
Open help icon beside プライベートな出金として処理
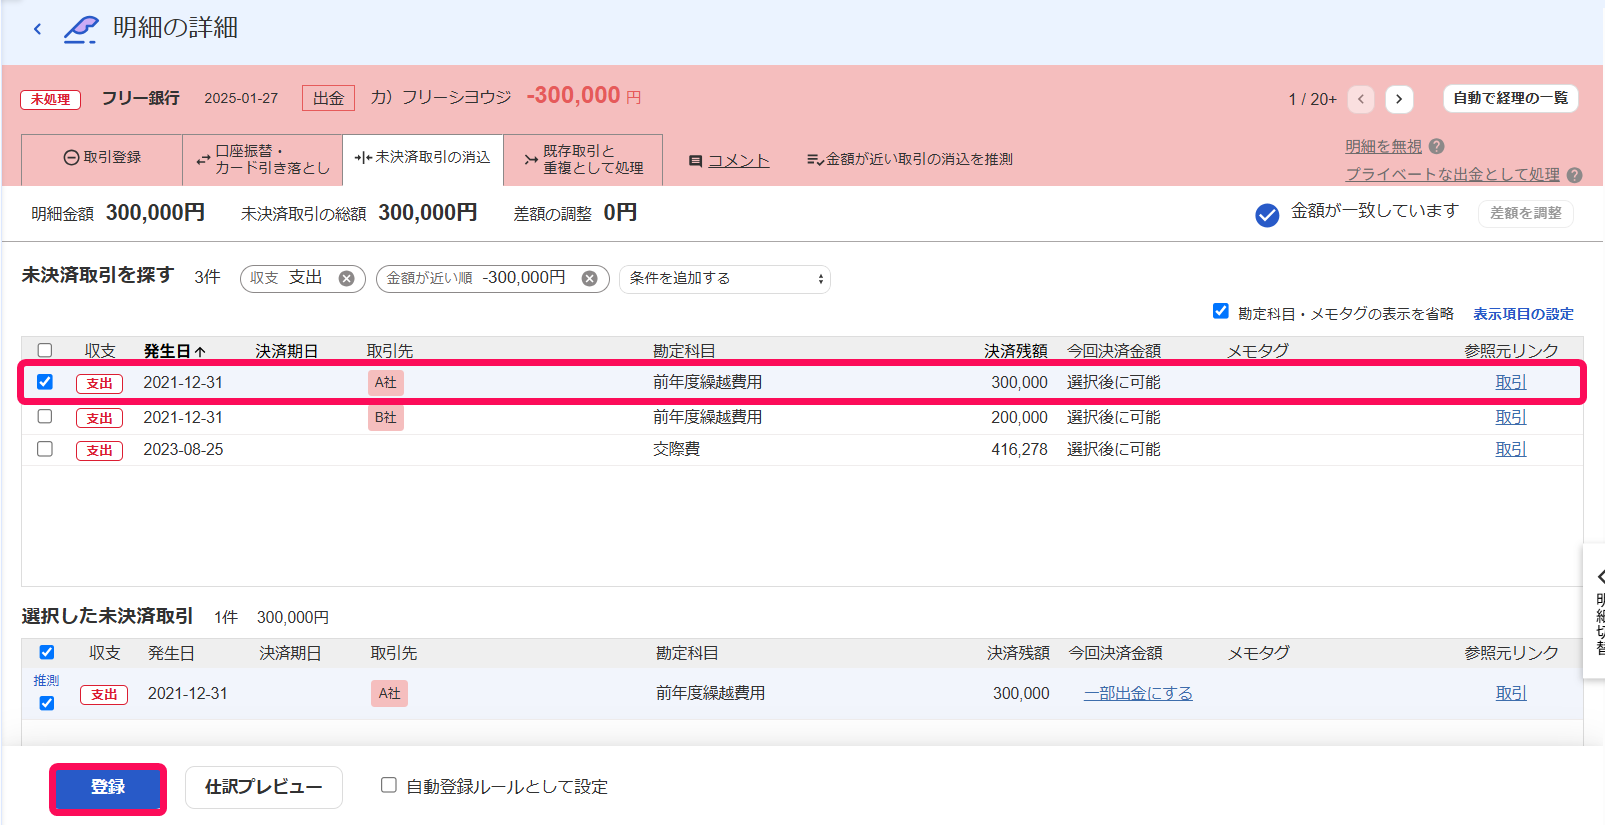click(1575, 174)
